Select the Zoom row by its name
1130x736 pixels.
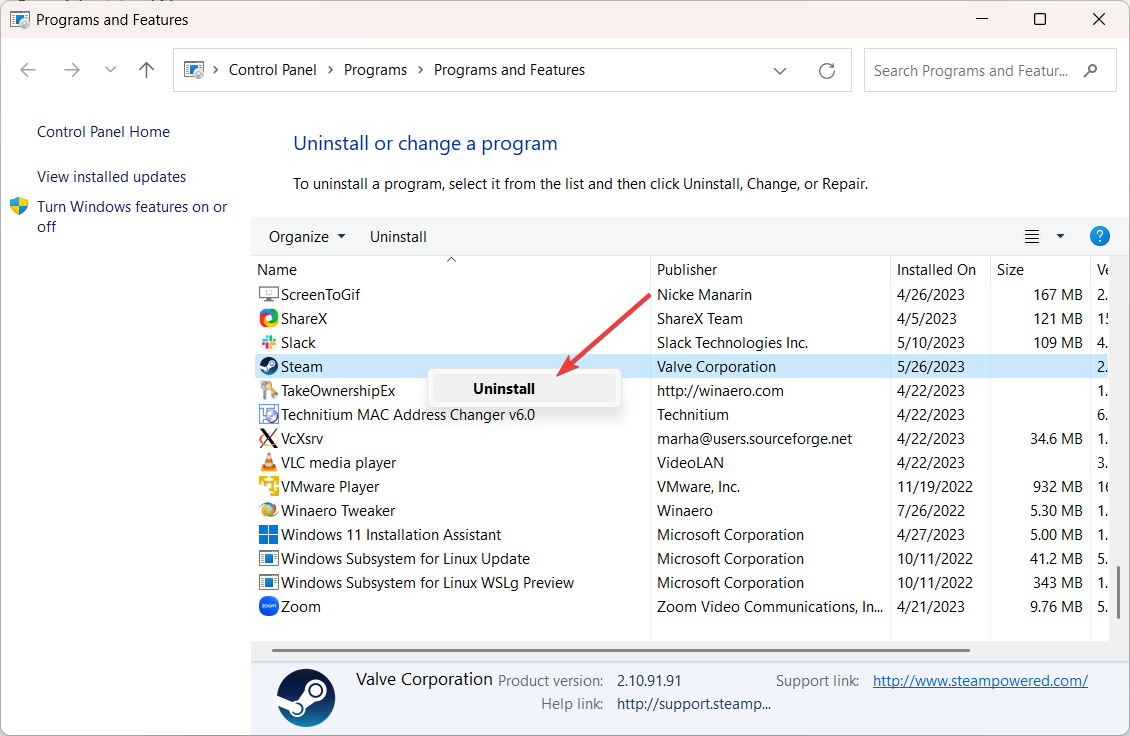click(x=301, y=606)
